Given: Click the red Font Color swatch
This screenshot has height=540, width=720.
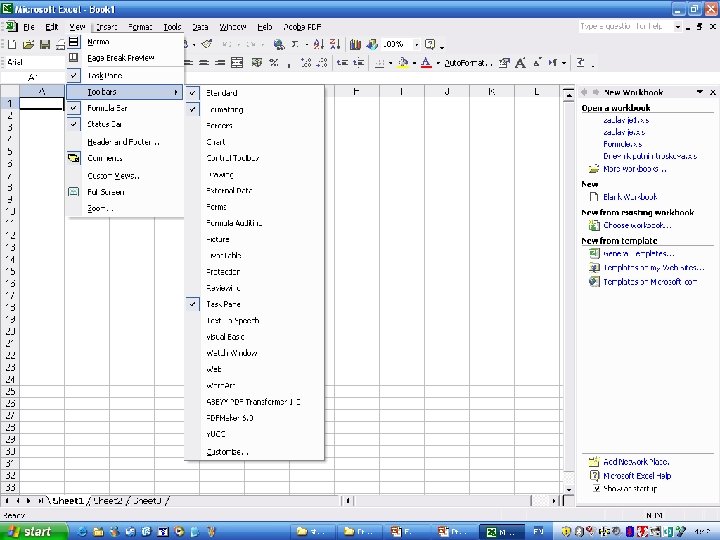Looking at the screenshot, I should click(427, 63).
